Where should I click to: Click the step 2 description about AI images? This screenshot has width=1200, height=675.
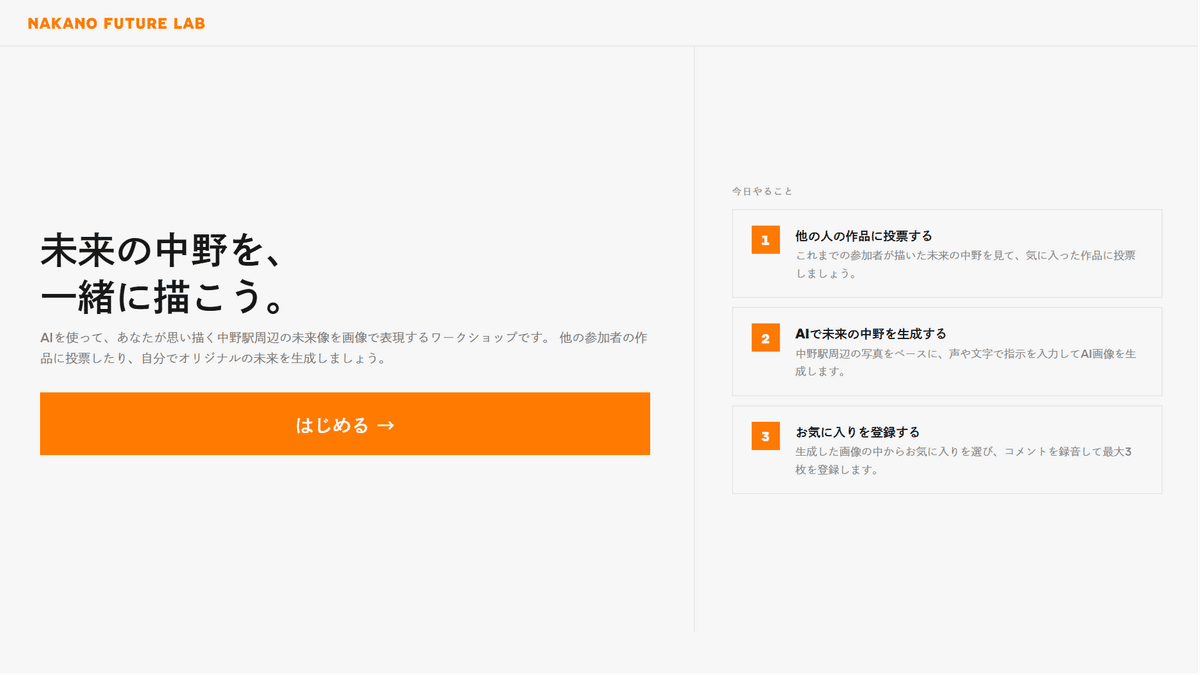(965, 362)
